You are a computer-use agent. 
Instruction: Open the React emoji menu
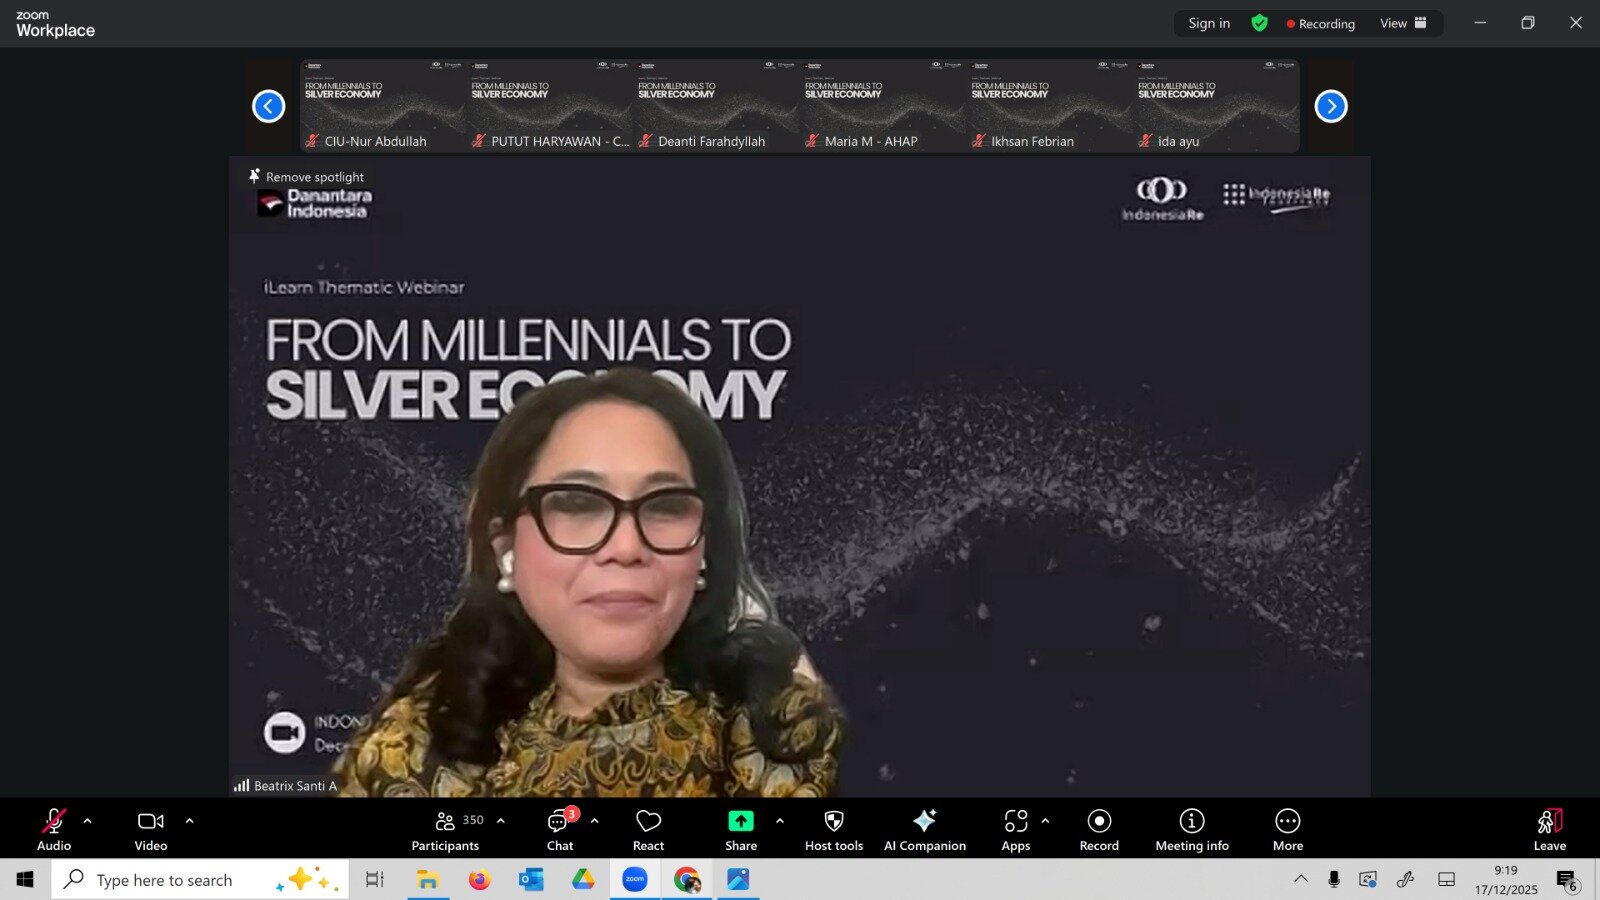click(x=648, y=830)
